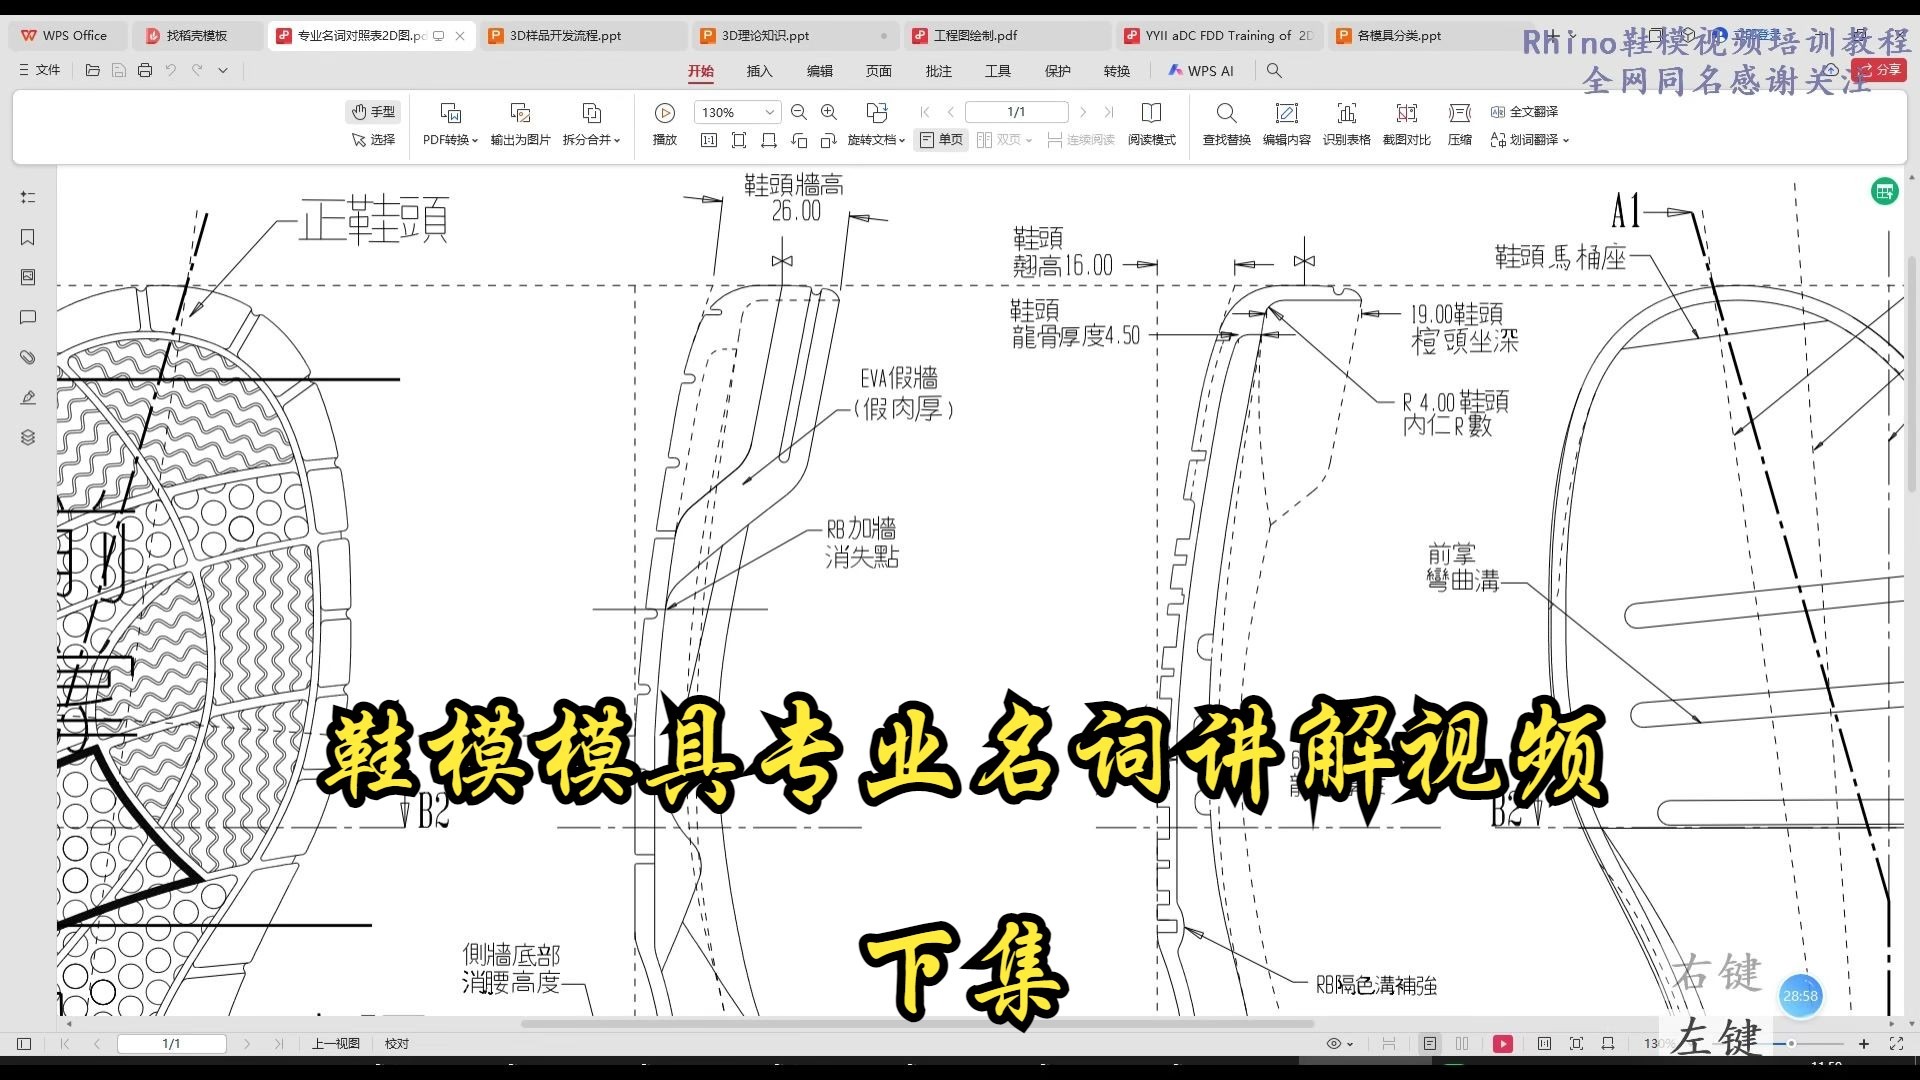Switch to the 插入 ribbon tab

[x=760, y=71]
